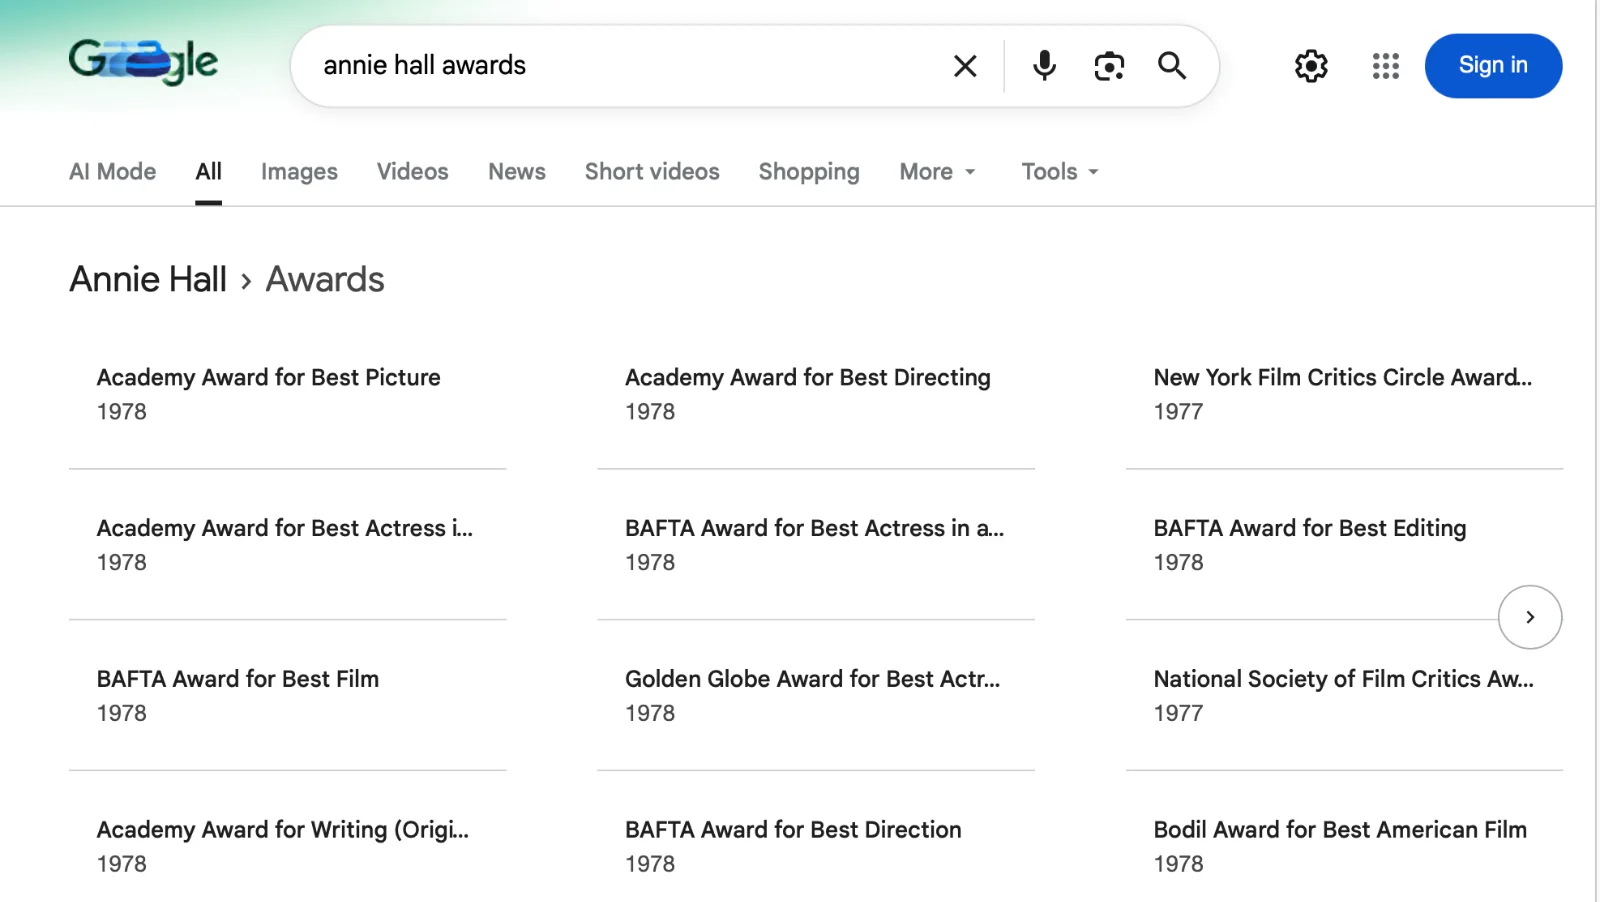
Task: Click the Google doodle logo
Action: [143, 62]
